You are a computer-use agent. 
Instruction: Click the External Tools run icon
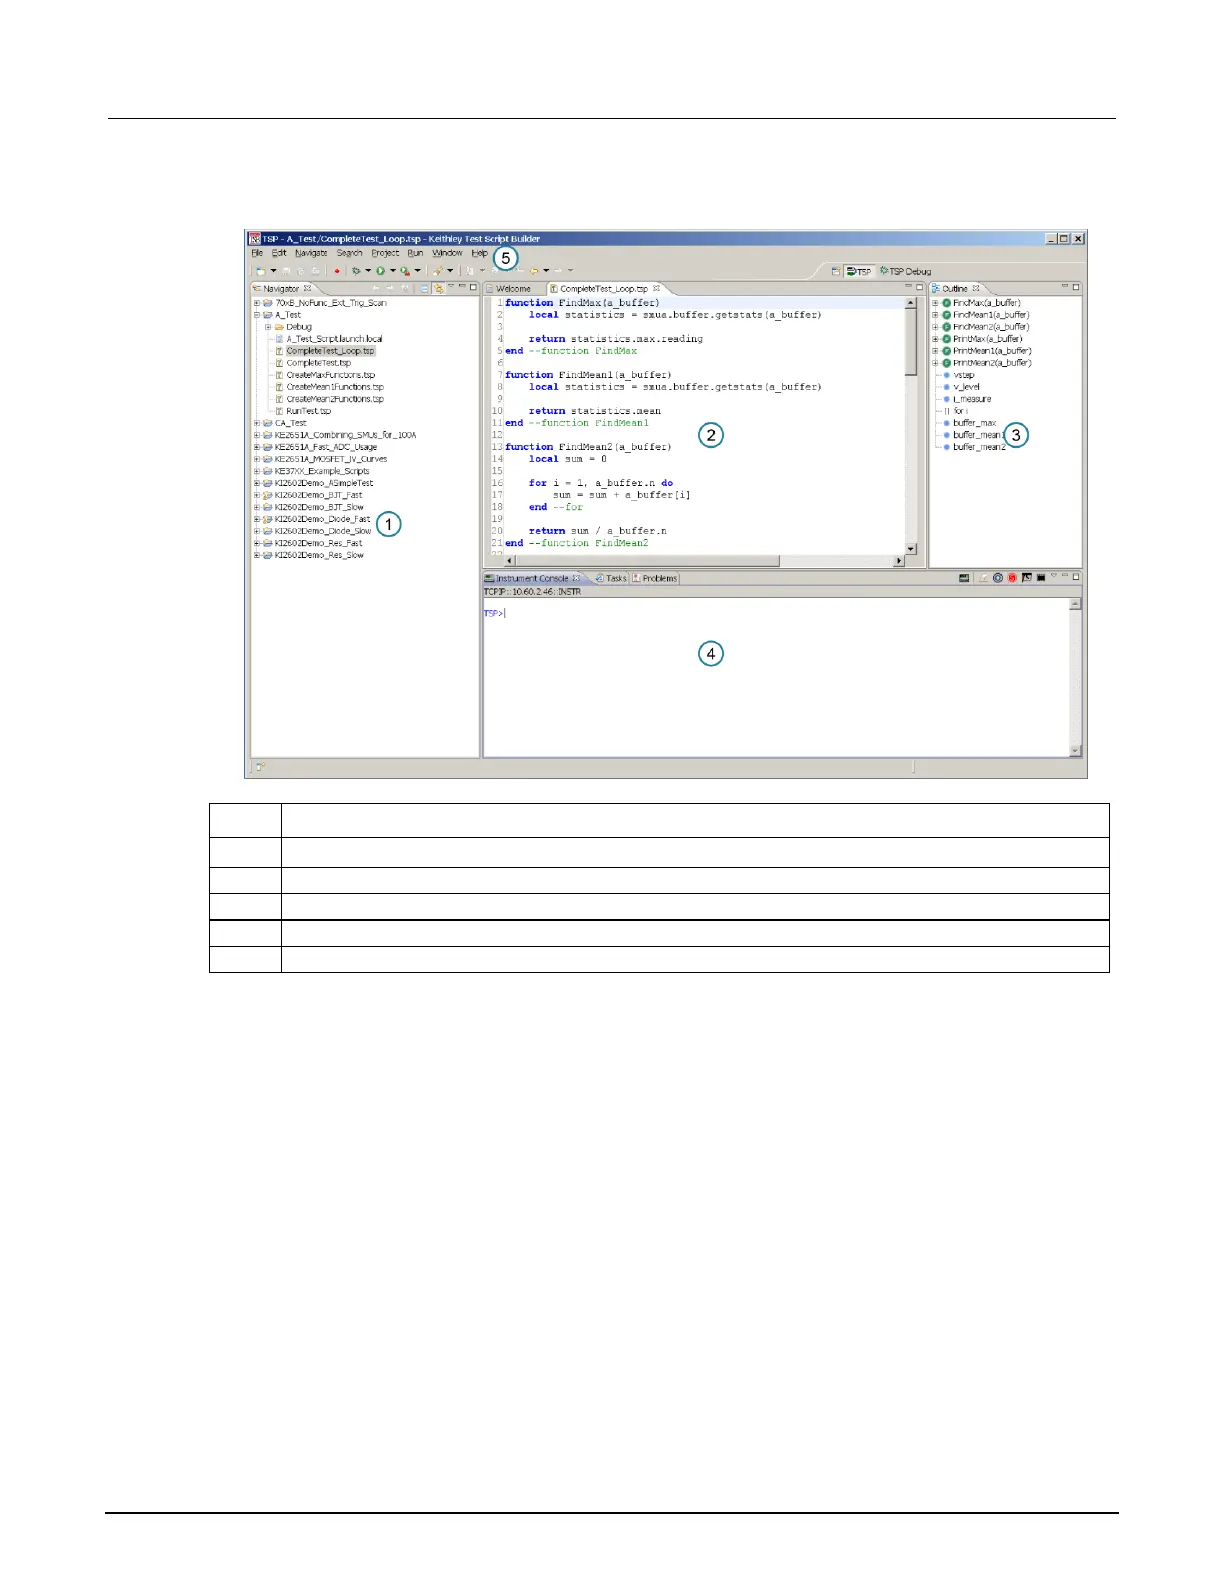pos(405,271)
